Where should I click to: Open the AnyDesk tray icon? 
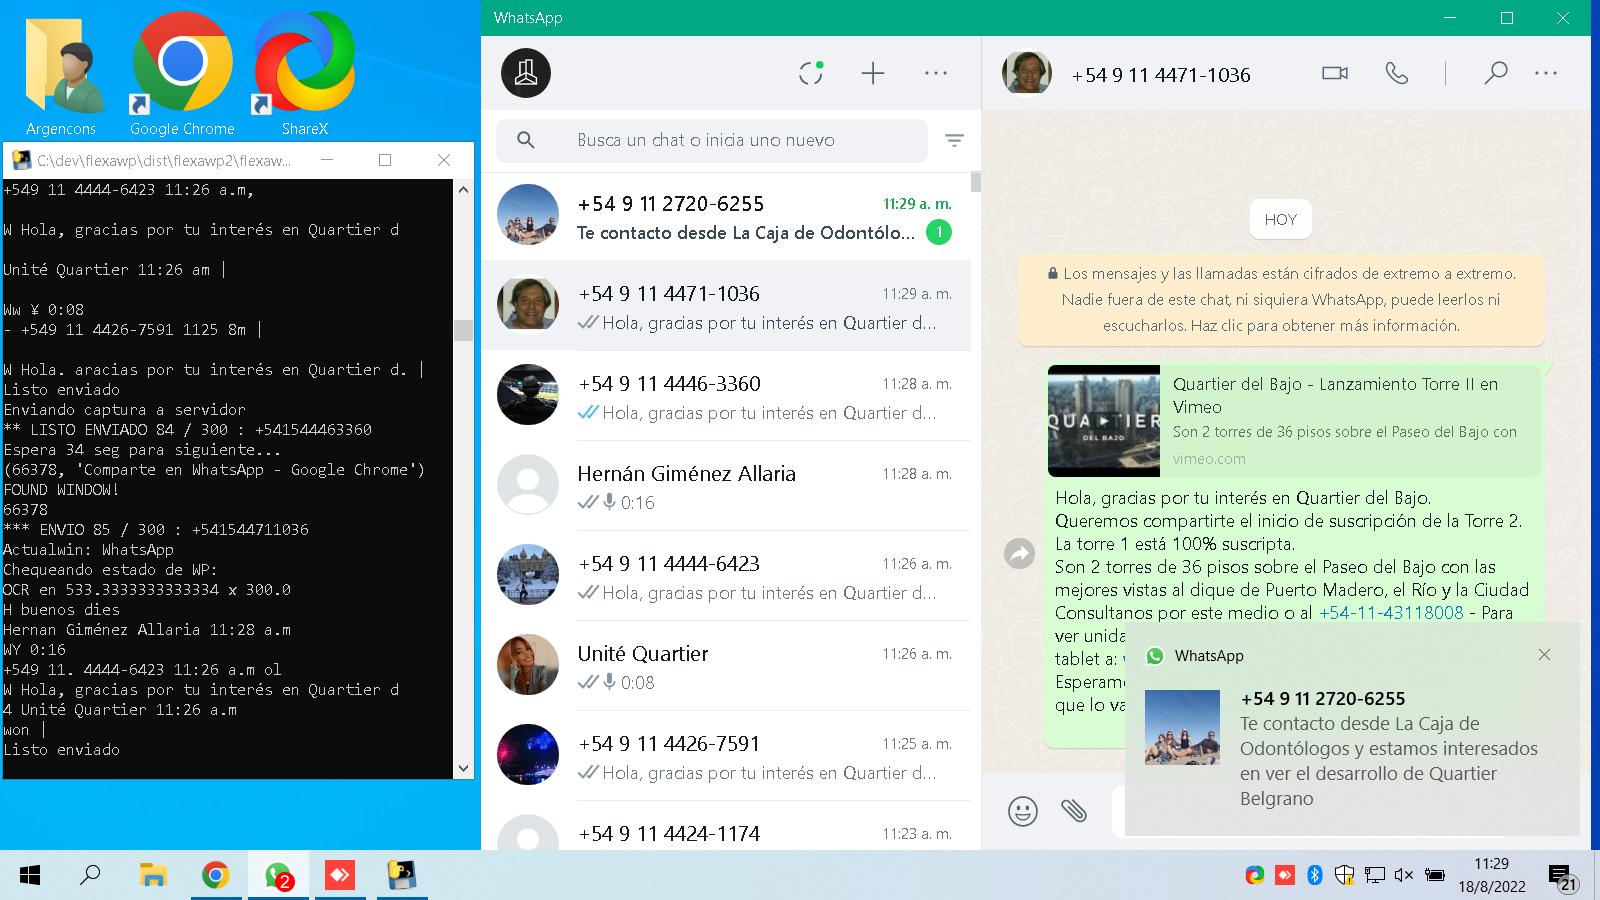(x=1284, y=875)
